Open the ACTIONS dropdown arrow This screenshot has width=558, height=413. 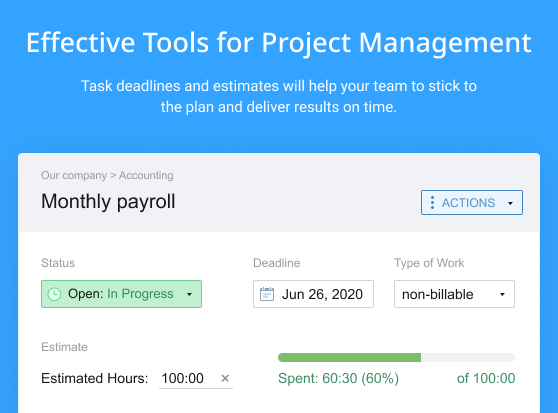click(510, 203)
